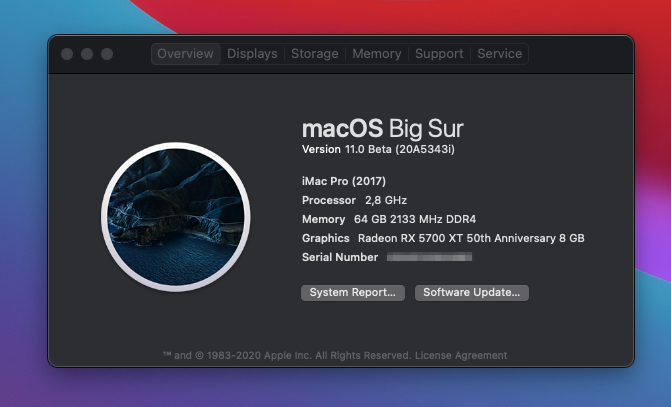The width and height of the screenshot is (671, 407).
Task: Open the Storage tab
Action: tap(315, 54)
